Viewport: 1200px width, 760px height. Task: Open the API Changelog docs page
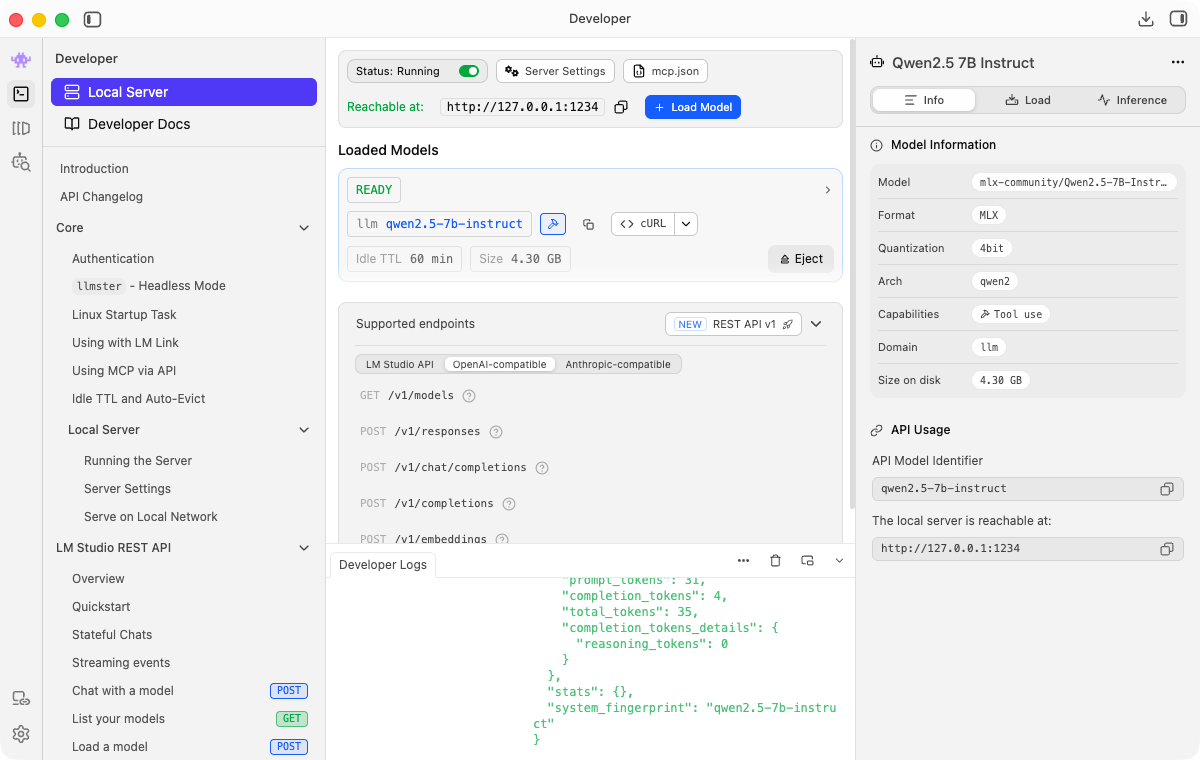tap(101, 197)
